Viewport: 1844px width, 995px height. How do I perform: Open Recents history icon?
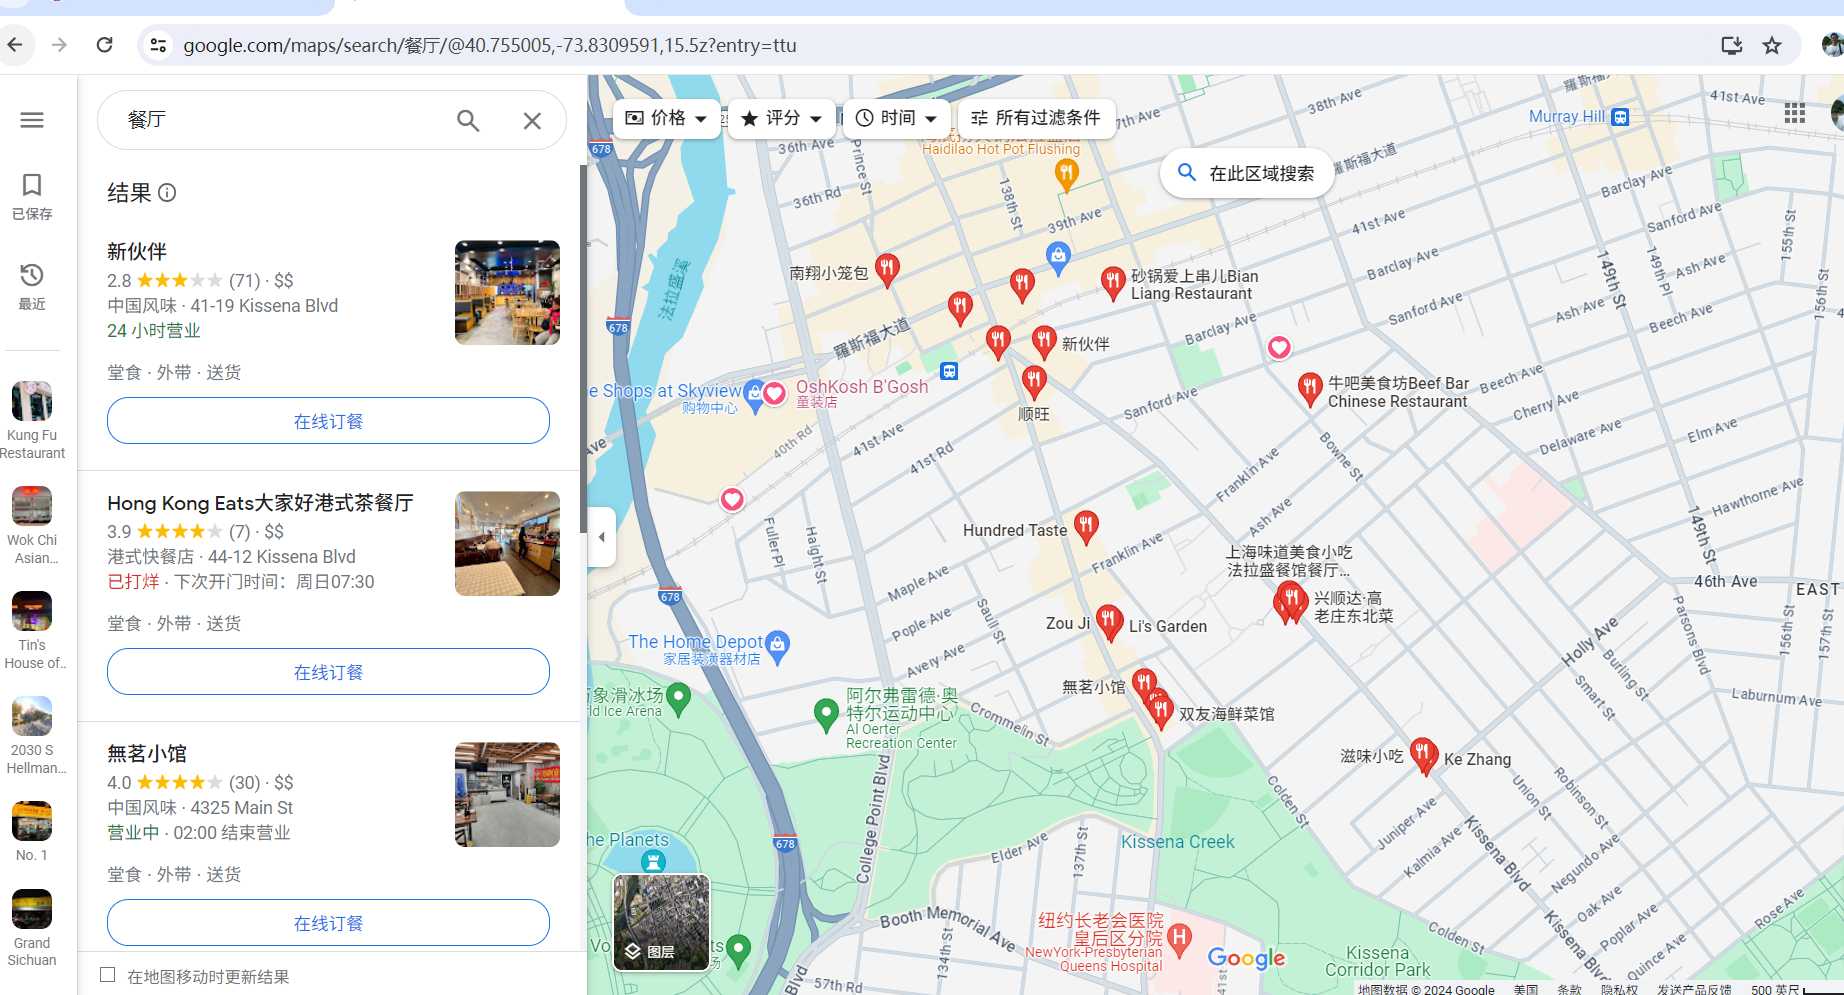click(32, 276)
